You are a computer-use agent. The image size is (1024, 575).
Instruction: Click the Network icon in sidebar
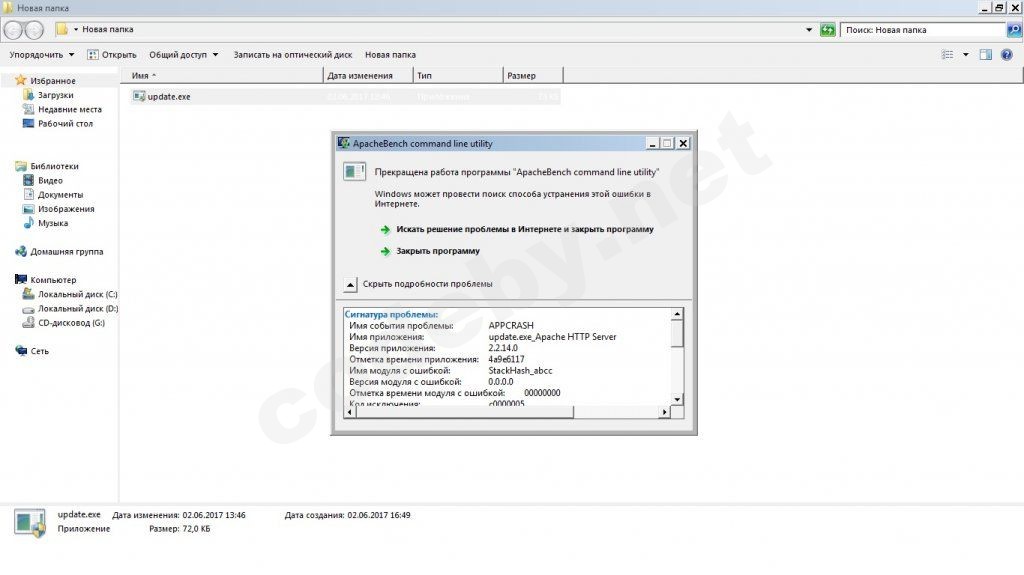pyautogui.click(x=21, y=350)
